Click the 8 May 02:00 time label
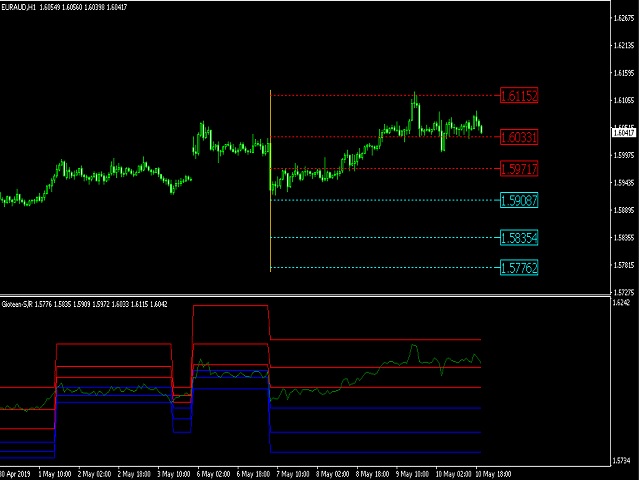 click(333, 474)
